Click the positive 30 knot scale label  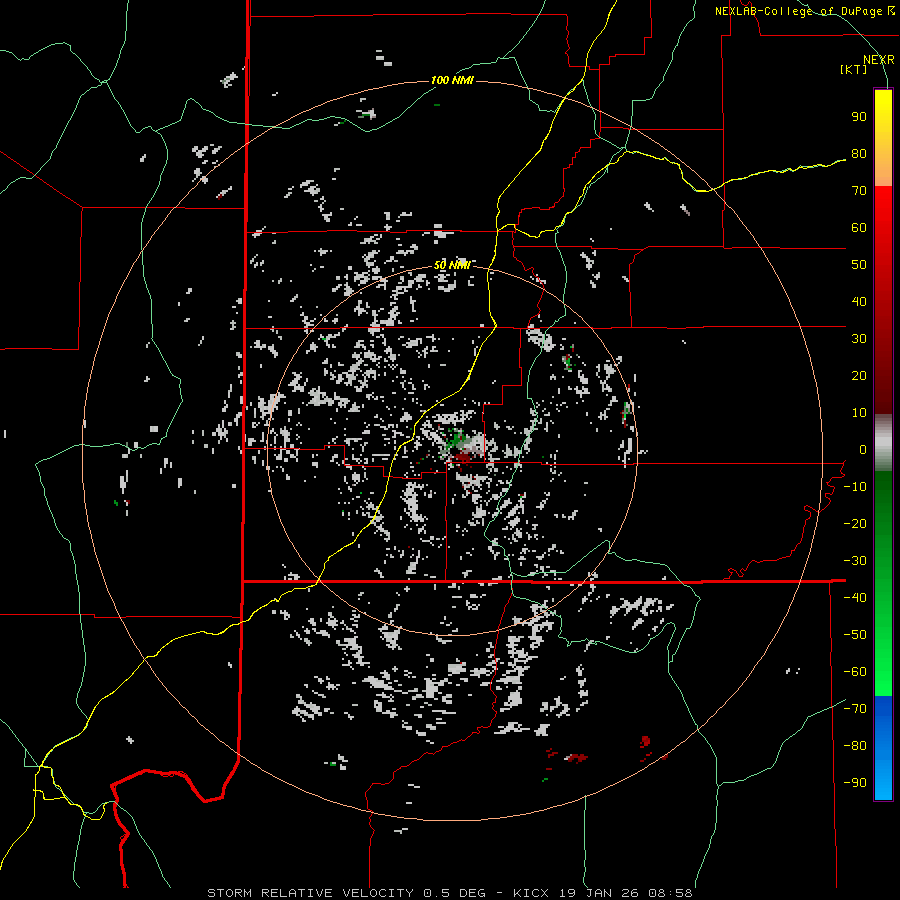859,339
